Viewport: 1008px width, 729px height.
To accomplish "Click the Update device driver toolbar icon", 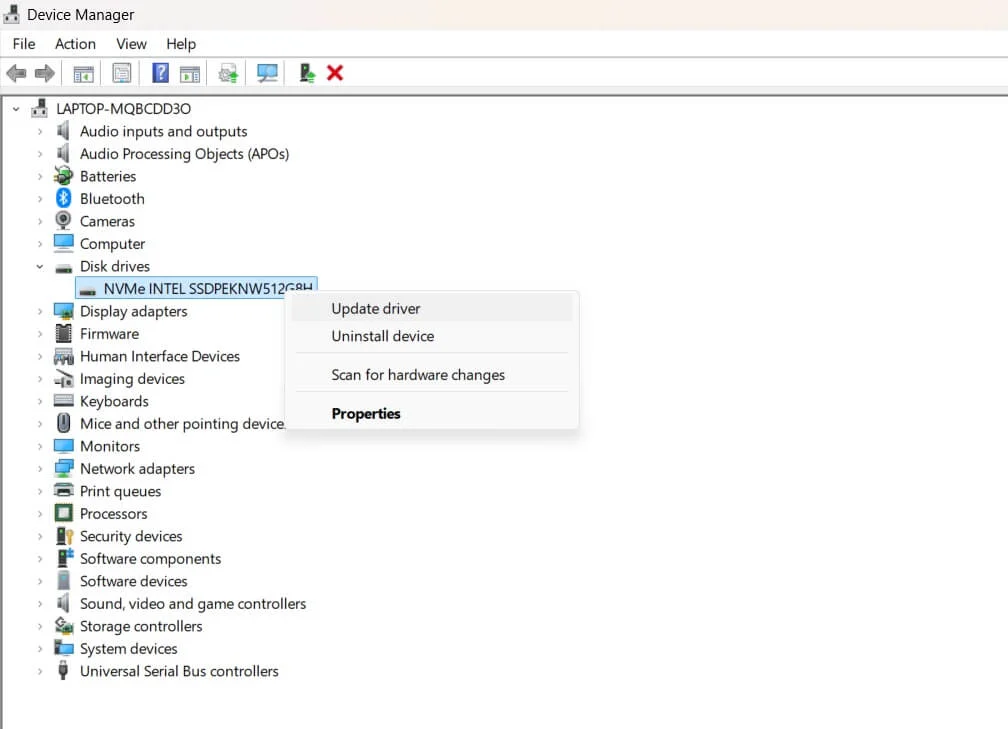I will (229, 73).
